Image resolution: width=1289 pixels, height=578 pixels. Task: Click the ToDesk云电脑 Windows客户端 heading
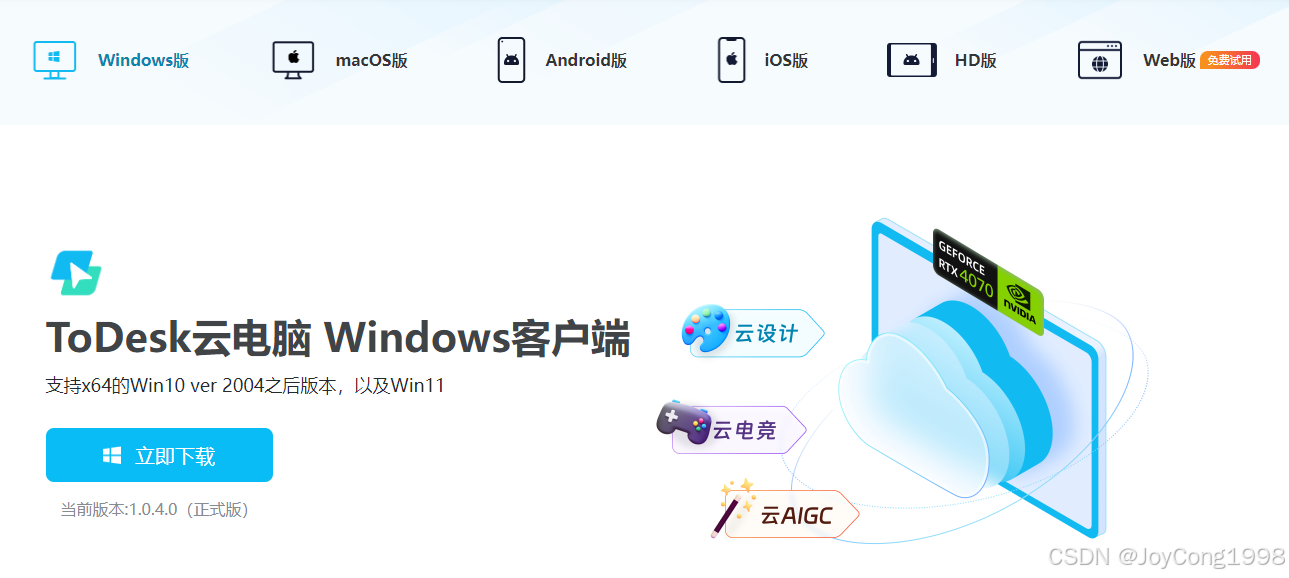[x=338, y=338]
